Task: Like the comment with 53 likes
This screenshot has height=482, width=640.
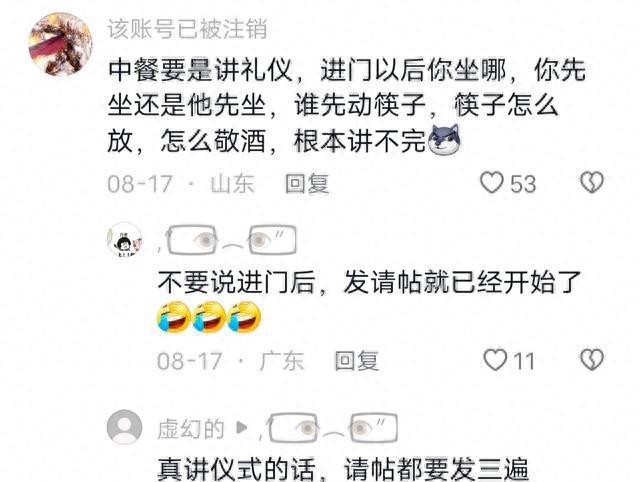Action: click(491, 182)
